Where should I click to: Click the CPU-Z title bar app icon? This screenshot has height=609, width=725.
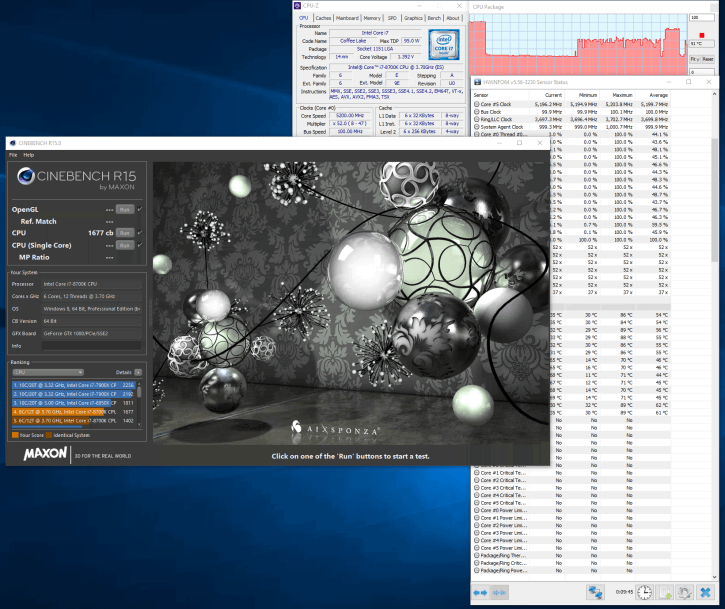(x=297, y=6)
